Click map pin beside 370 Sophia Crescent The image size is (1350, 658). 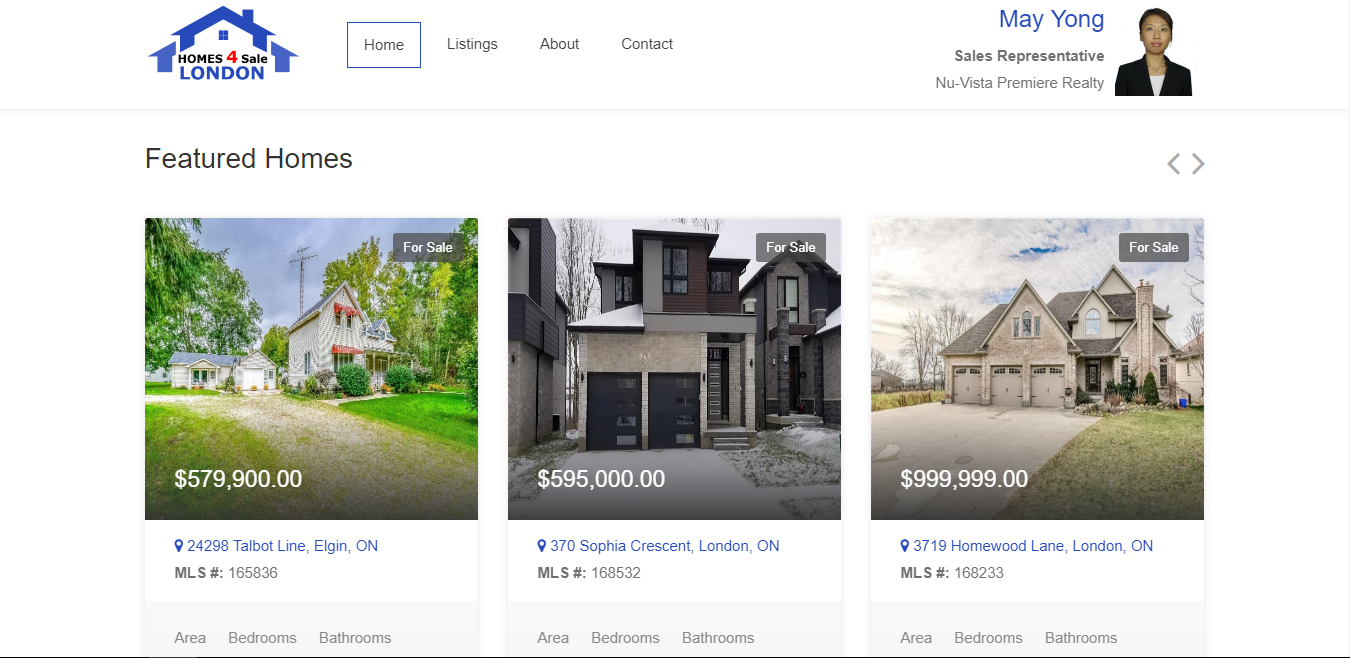tap(542, 546)
